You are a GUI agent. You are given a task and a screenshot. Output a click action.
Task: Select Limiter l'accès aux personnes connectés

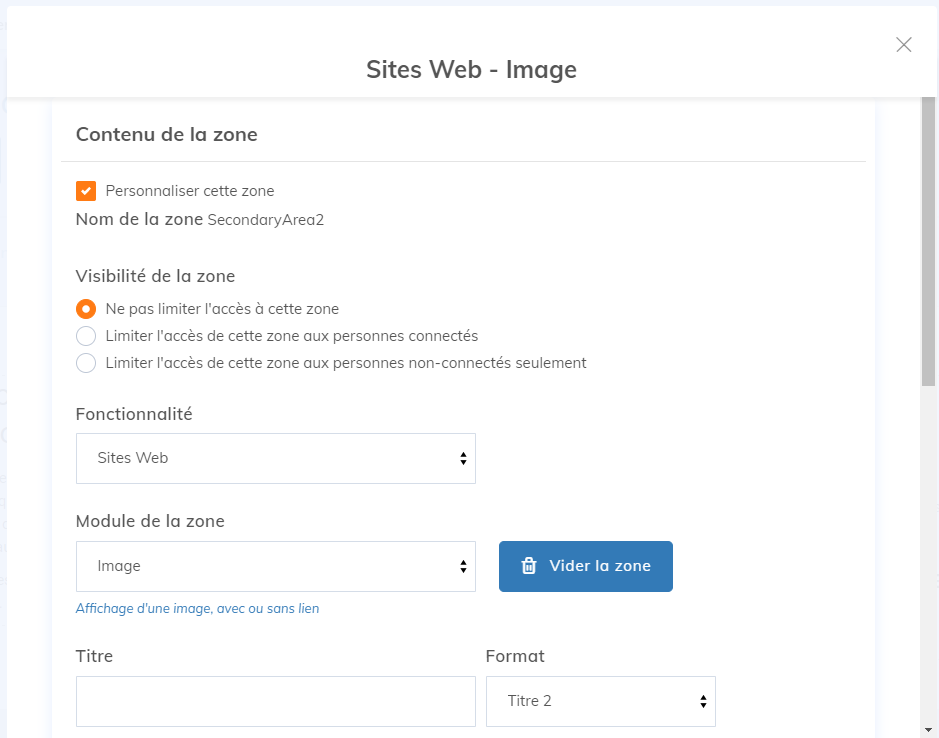pyautogui.click(x=86, y=336)
